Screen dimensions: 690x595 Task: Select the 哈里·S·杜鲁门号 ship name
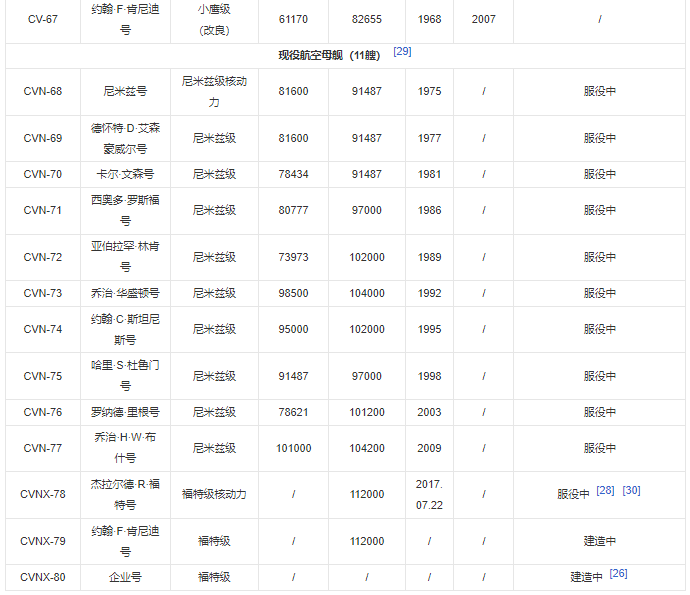125,376
